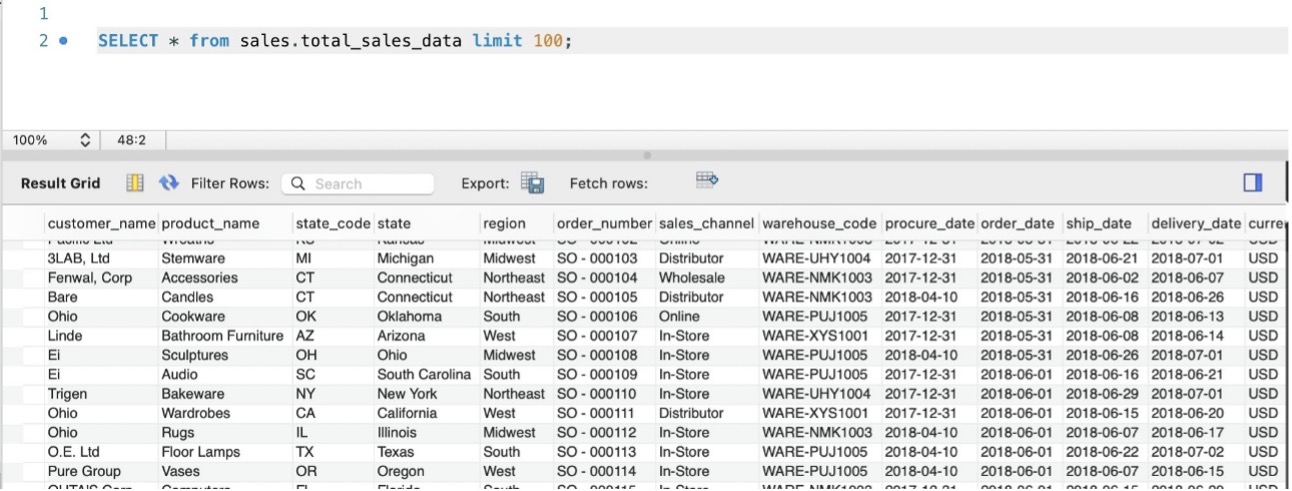Sort by customer_name column header
The image size is (1292, 491).
(101, 223)
